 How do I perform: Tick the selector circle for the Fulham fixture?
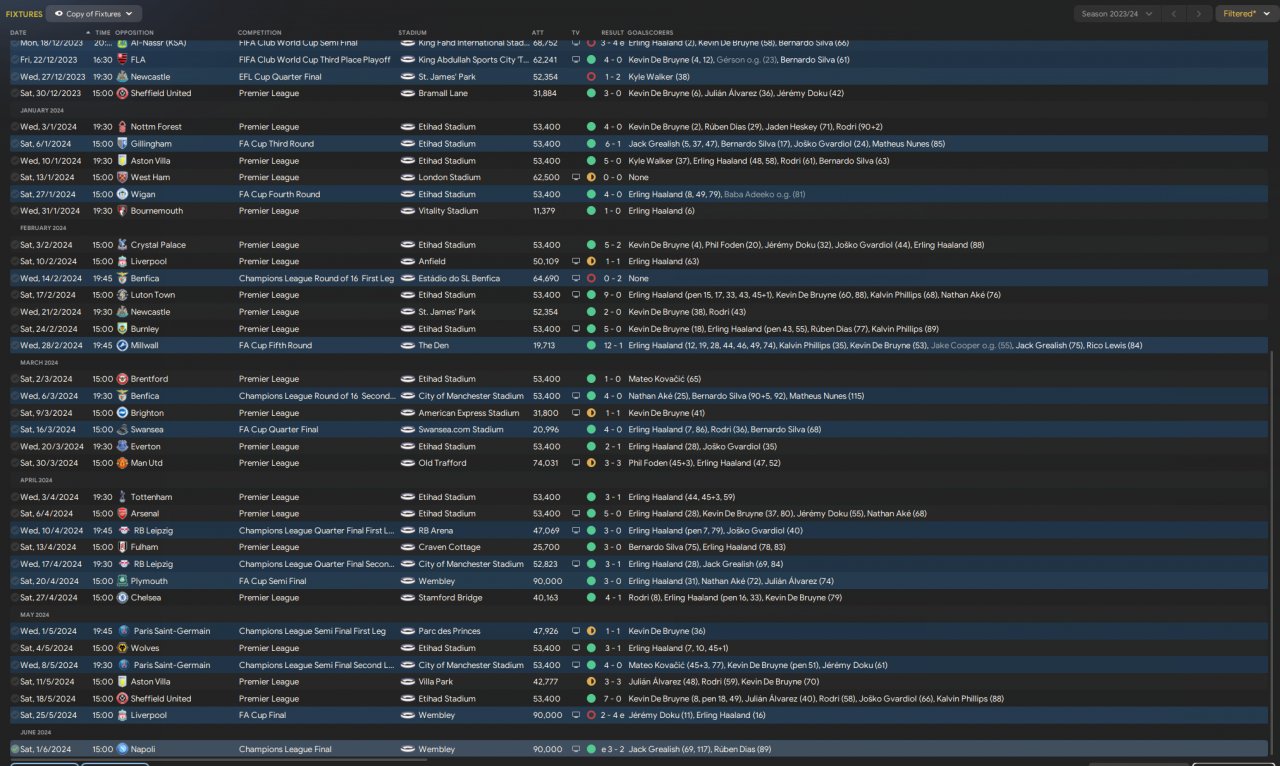click(15, 547)
